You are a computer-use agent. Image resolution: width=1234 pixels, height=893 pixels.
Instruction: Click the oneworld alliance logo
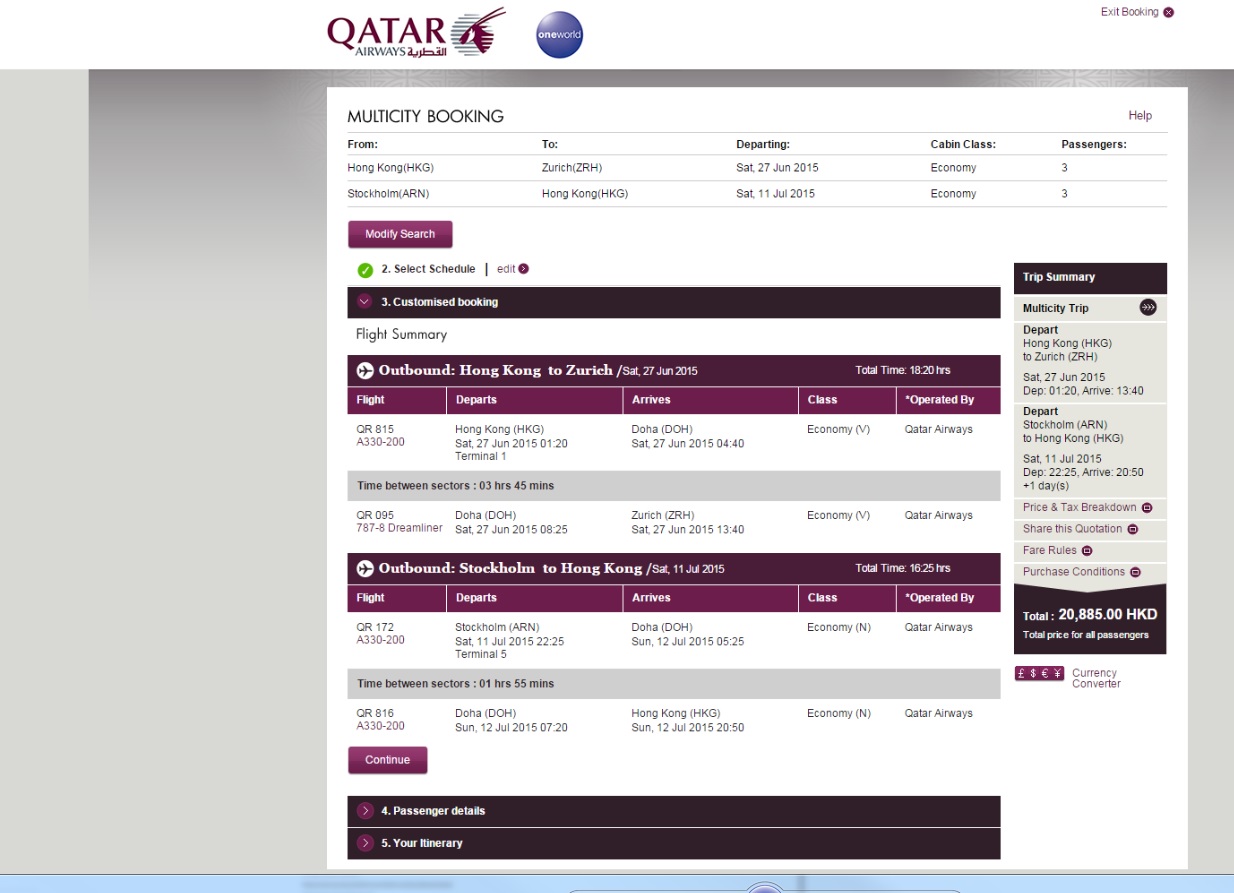(x=559, y=35)
